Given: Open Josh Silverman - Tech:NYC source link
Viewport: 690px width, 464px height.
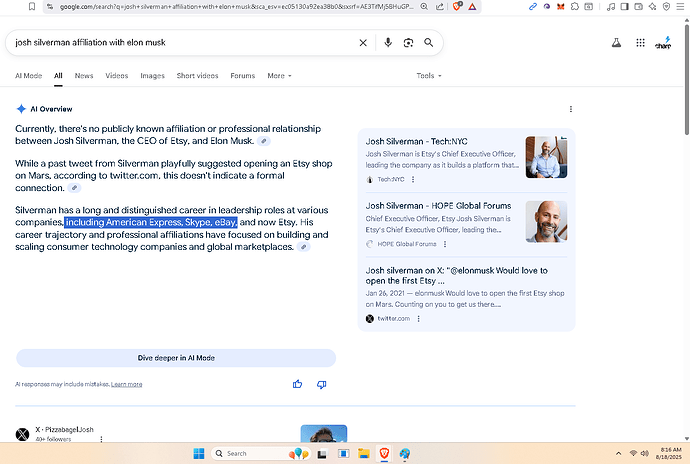Looking at the screenshot, I should click(416, 141).
